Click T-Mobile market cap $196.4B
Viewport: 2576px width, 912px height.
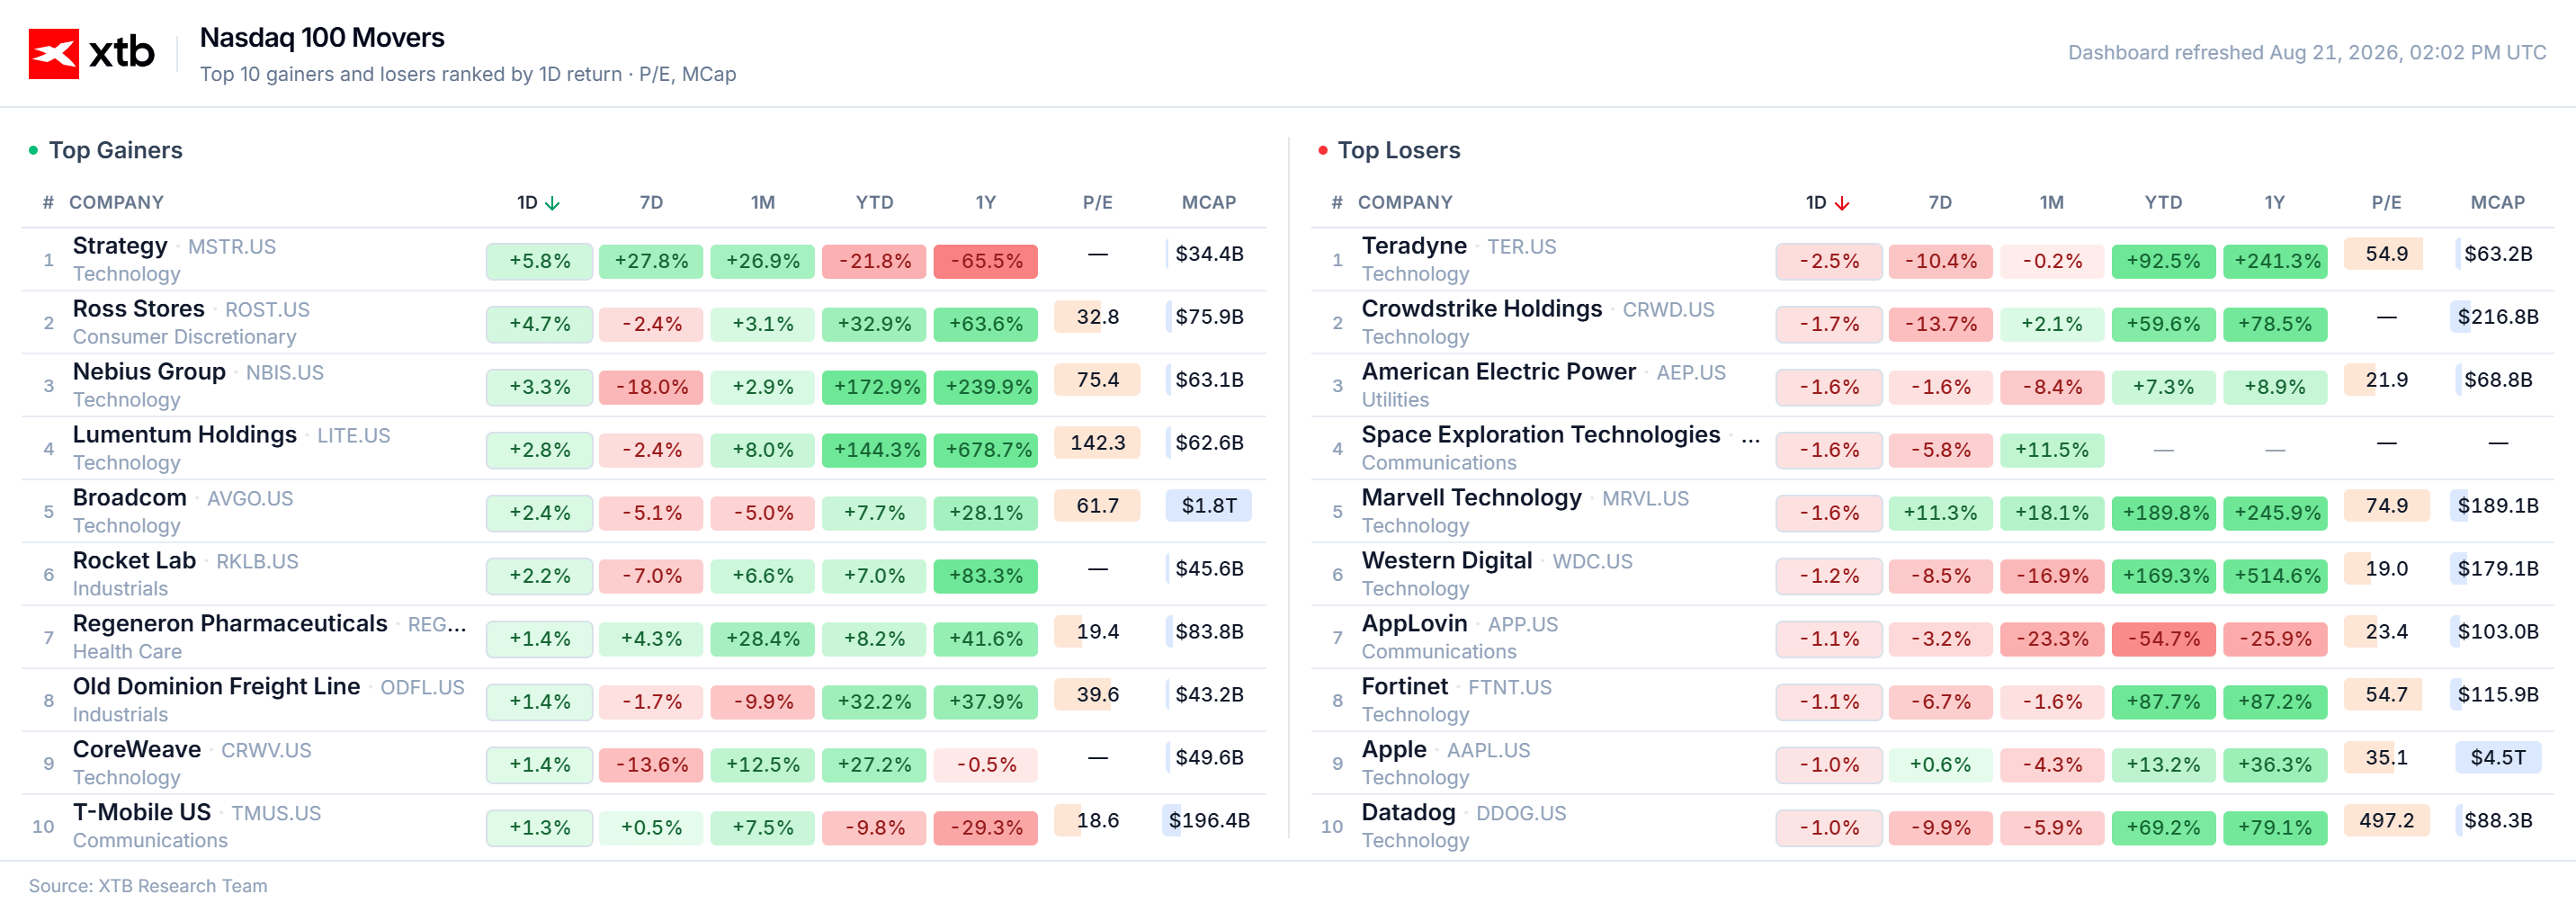(1209, 821)
